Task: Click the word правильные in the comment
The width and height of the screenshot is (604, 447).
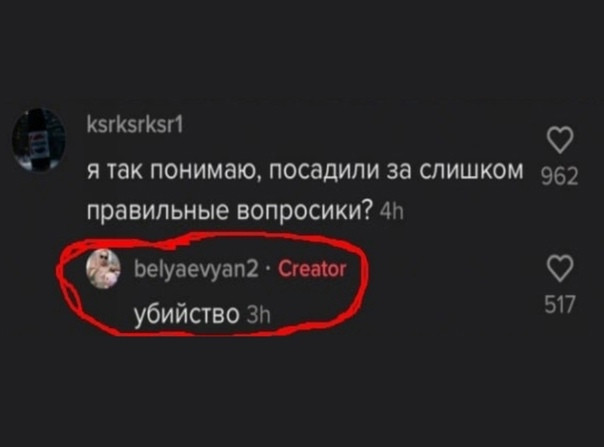Action: (158, 212)
